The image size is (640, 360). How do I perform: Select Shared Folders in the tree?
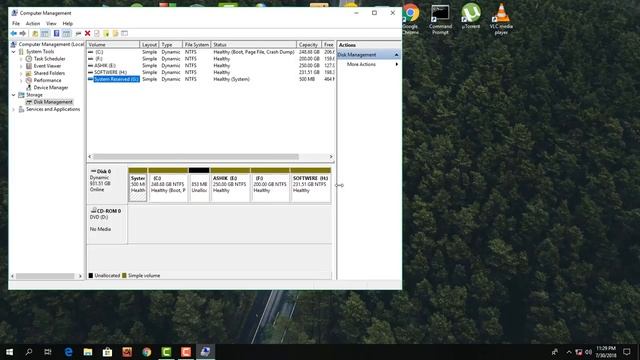point(49,73)
